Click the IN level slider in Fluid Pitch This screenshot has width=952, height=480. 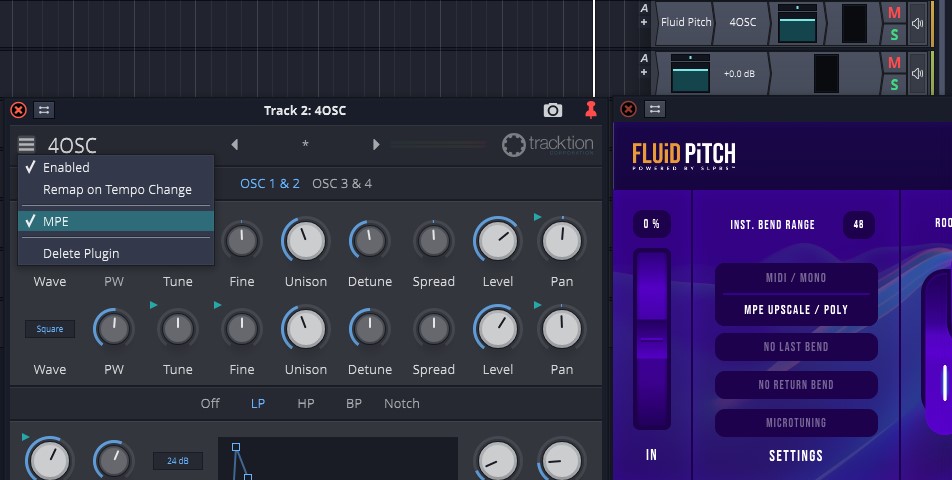click(651, 339)
